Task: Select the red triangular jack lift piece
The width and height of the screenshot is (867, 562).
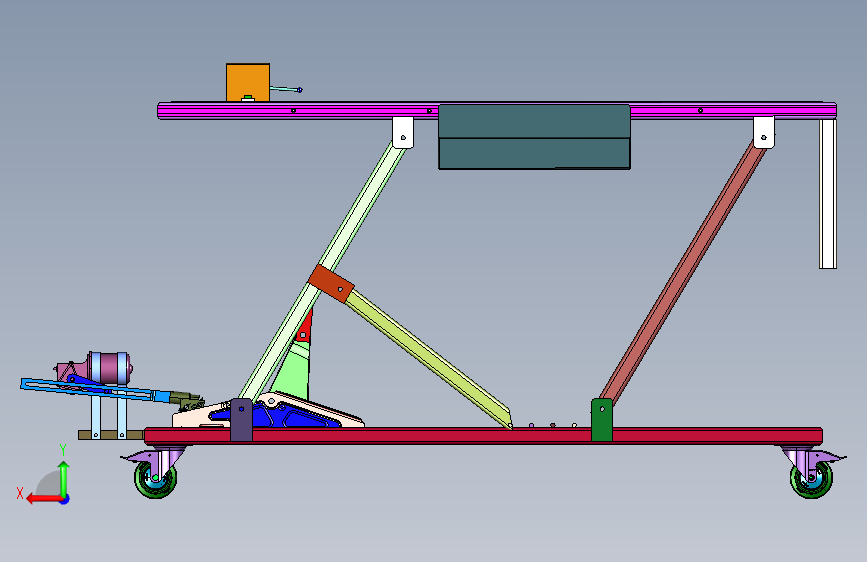Action: click(x=305, y=326)
